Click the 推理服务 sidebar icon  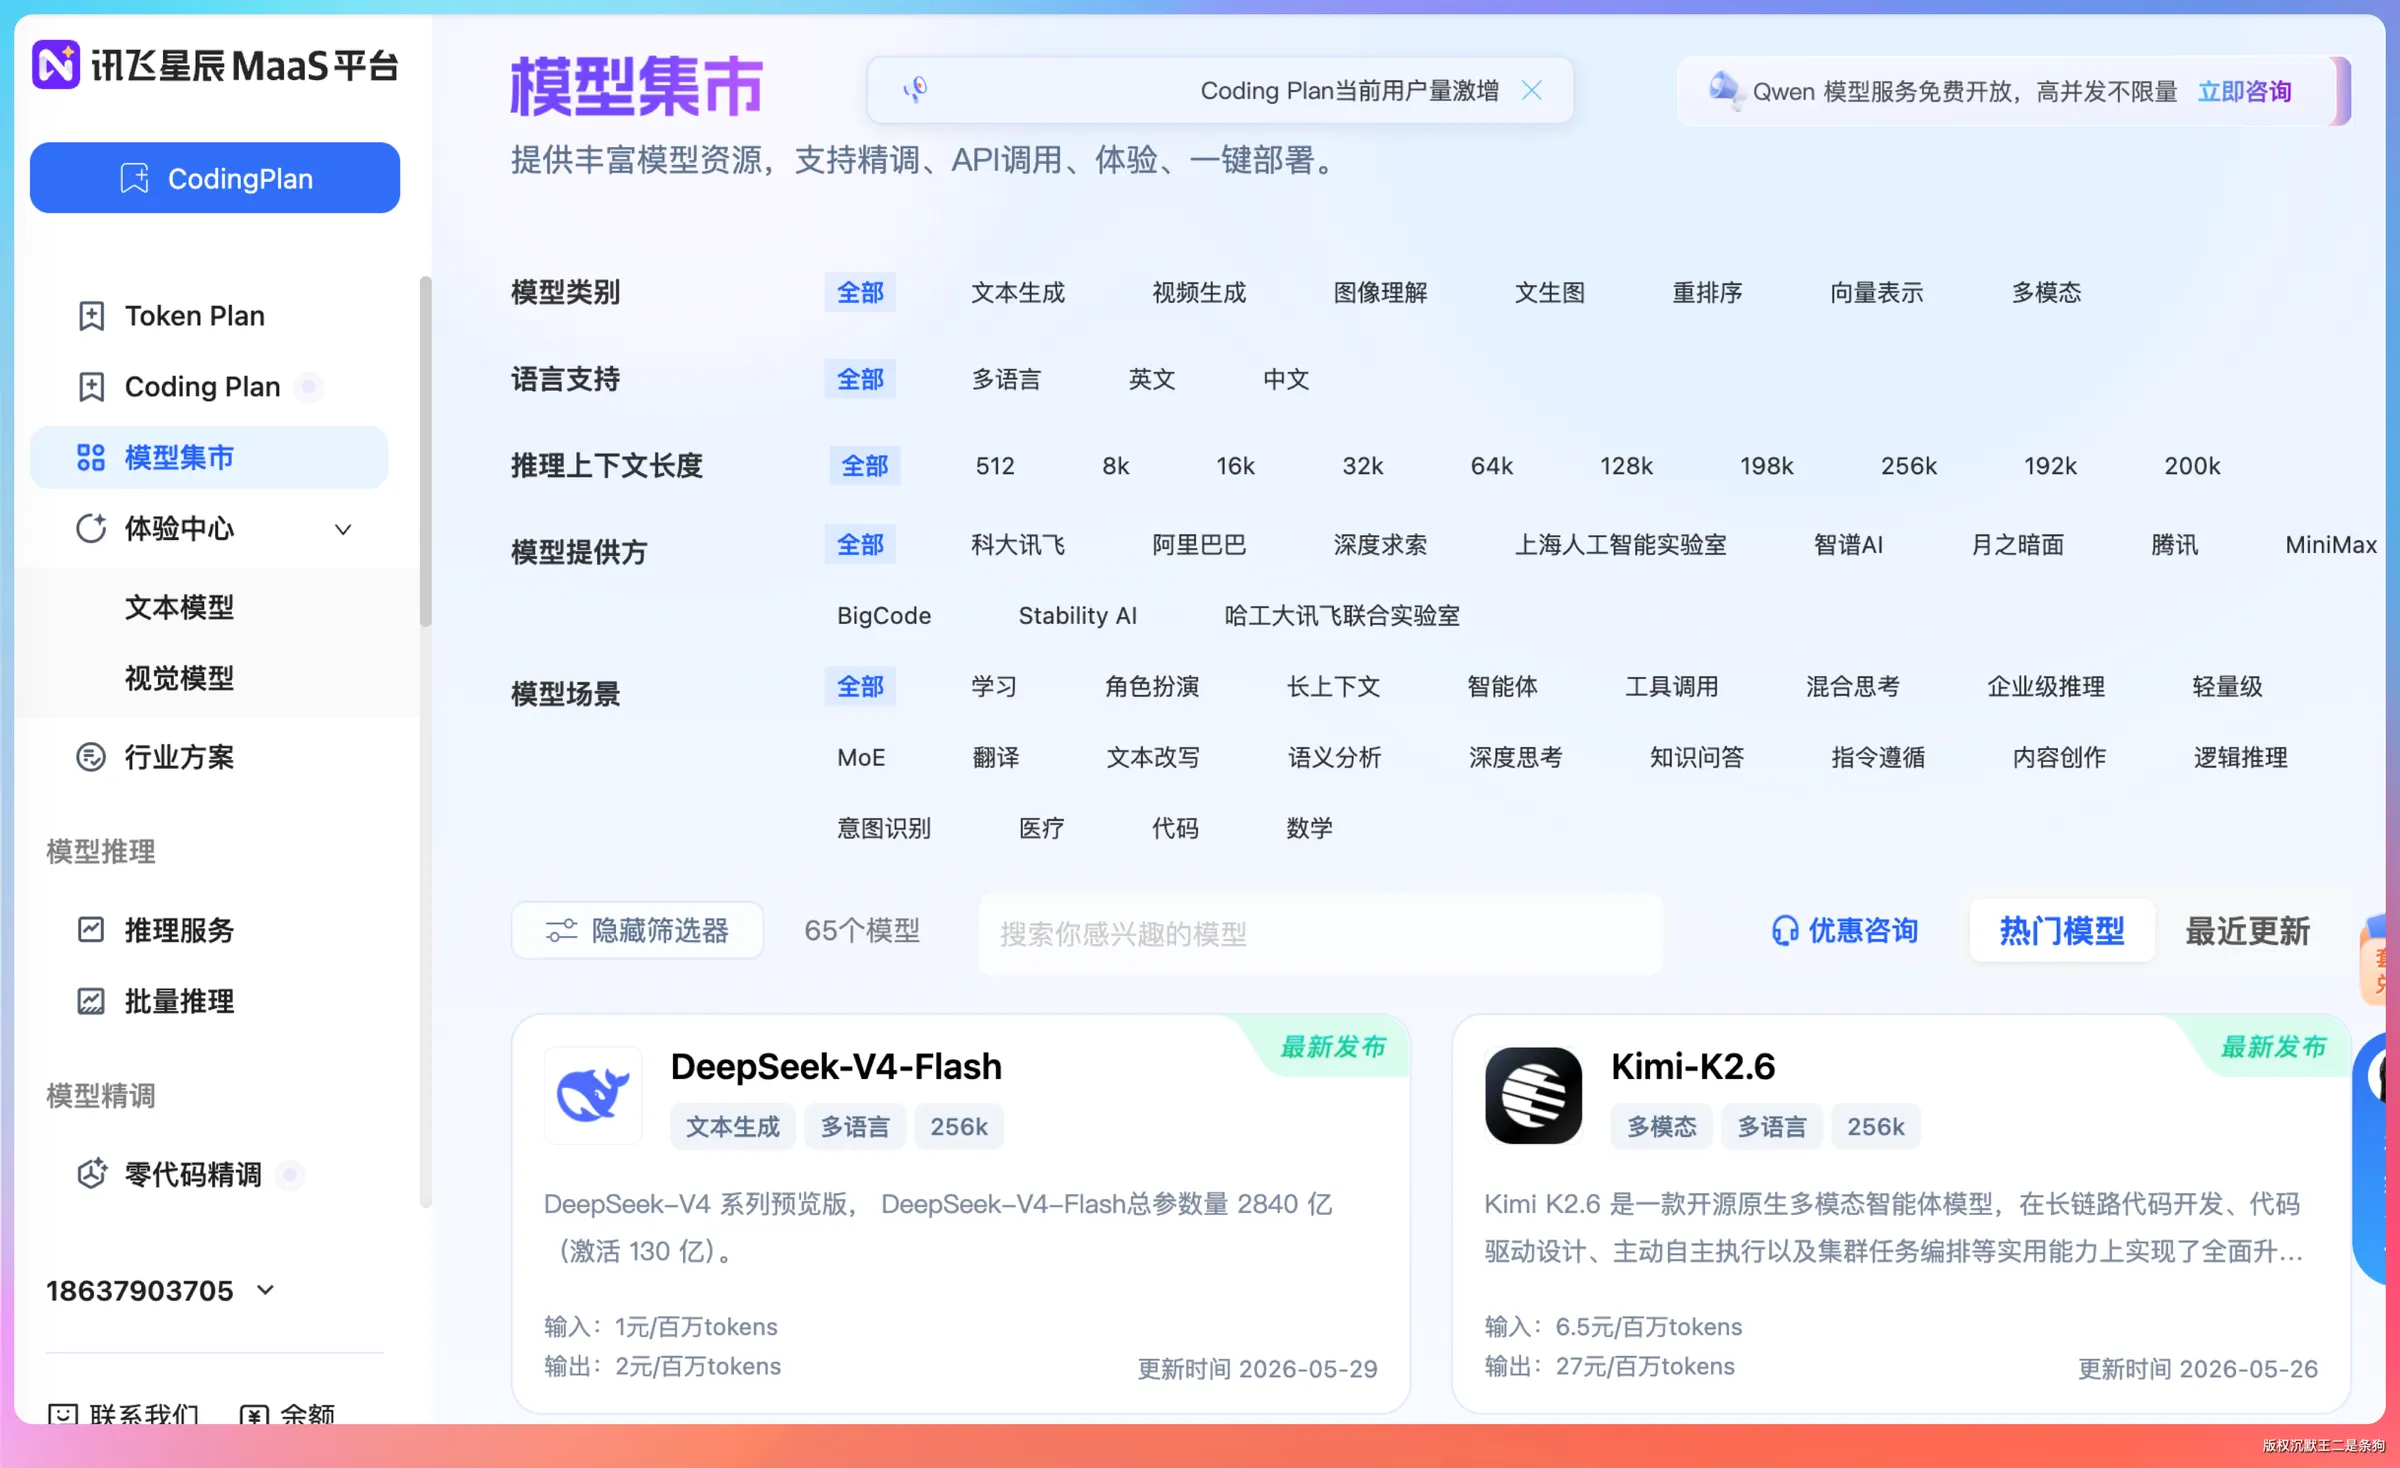(91, 930)
